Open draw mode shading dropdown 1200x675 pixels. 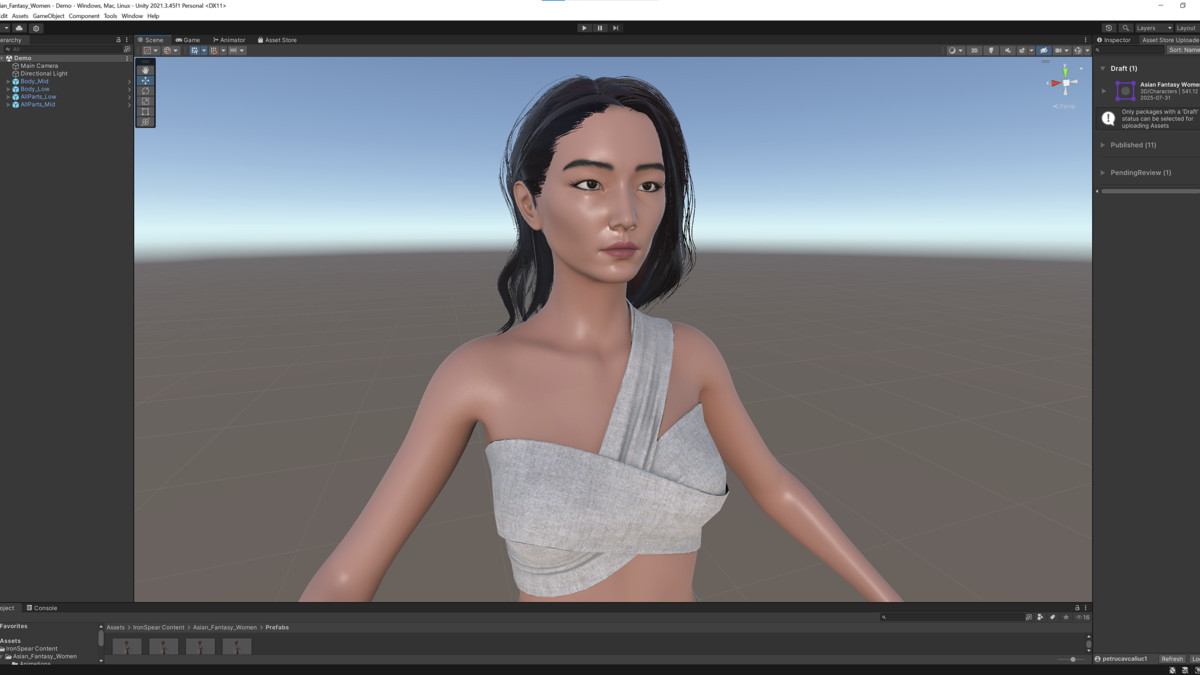point(955,50)
